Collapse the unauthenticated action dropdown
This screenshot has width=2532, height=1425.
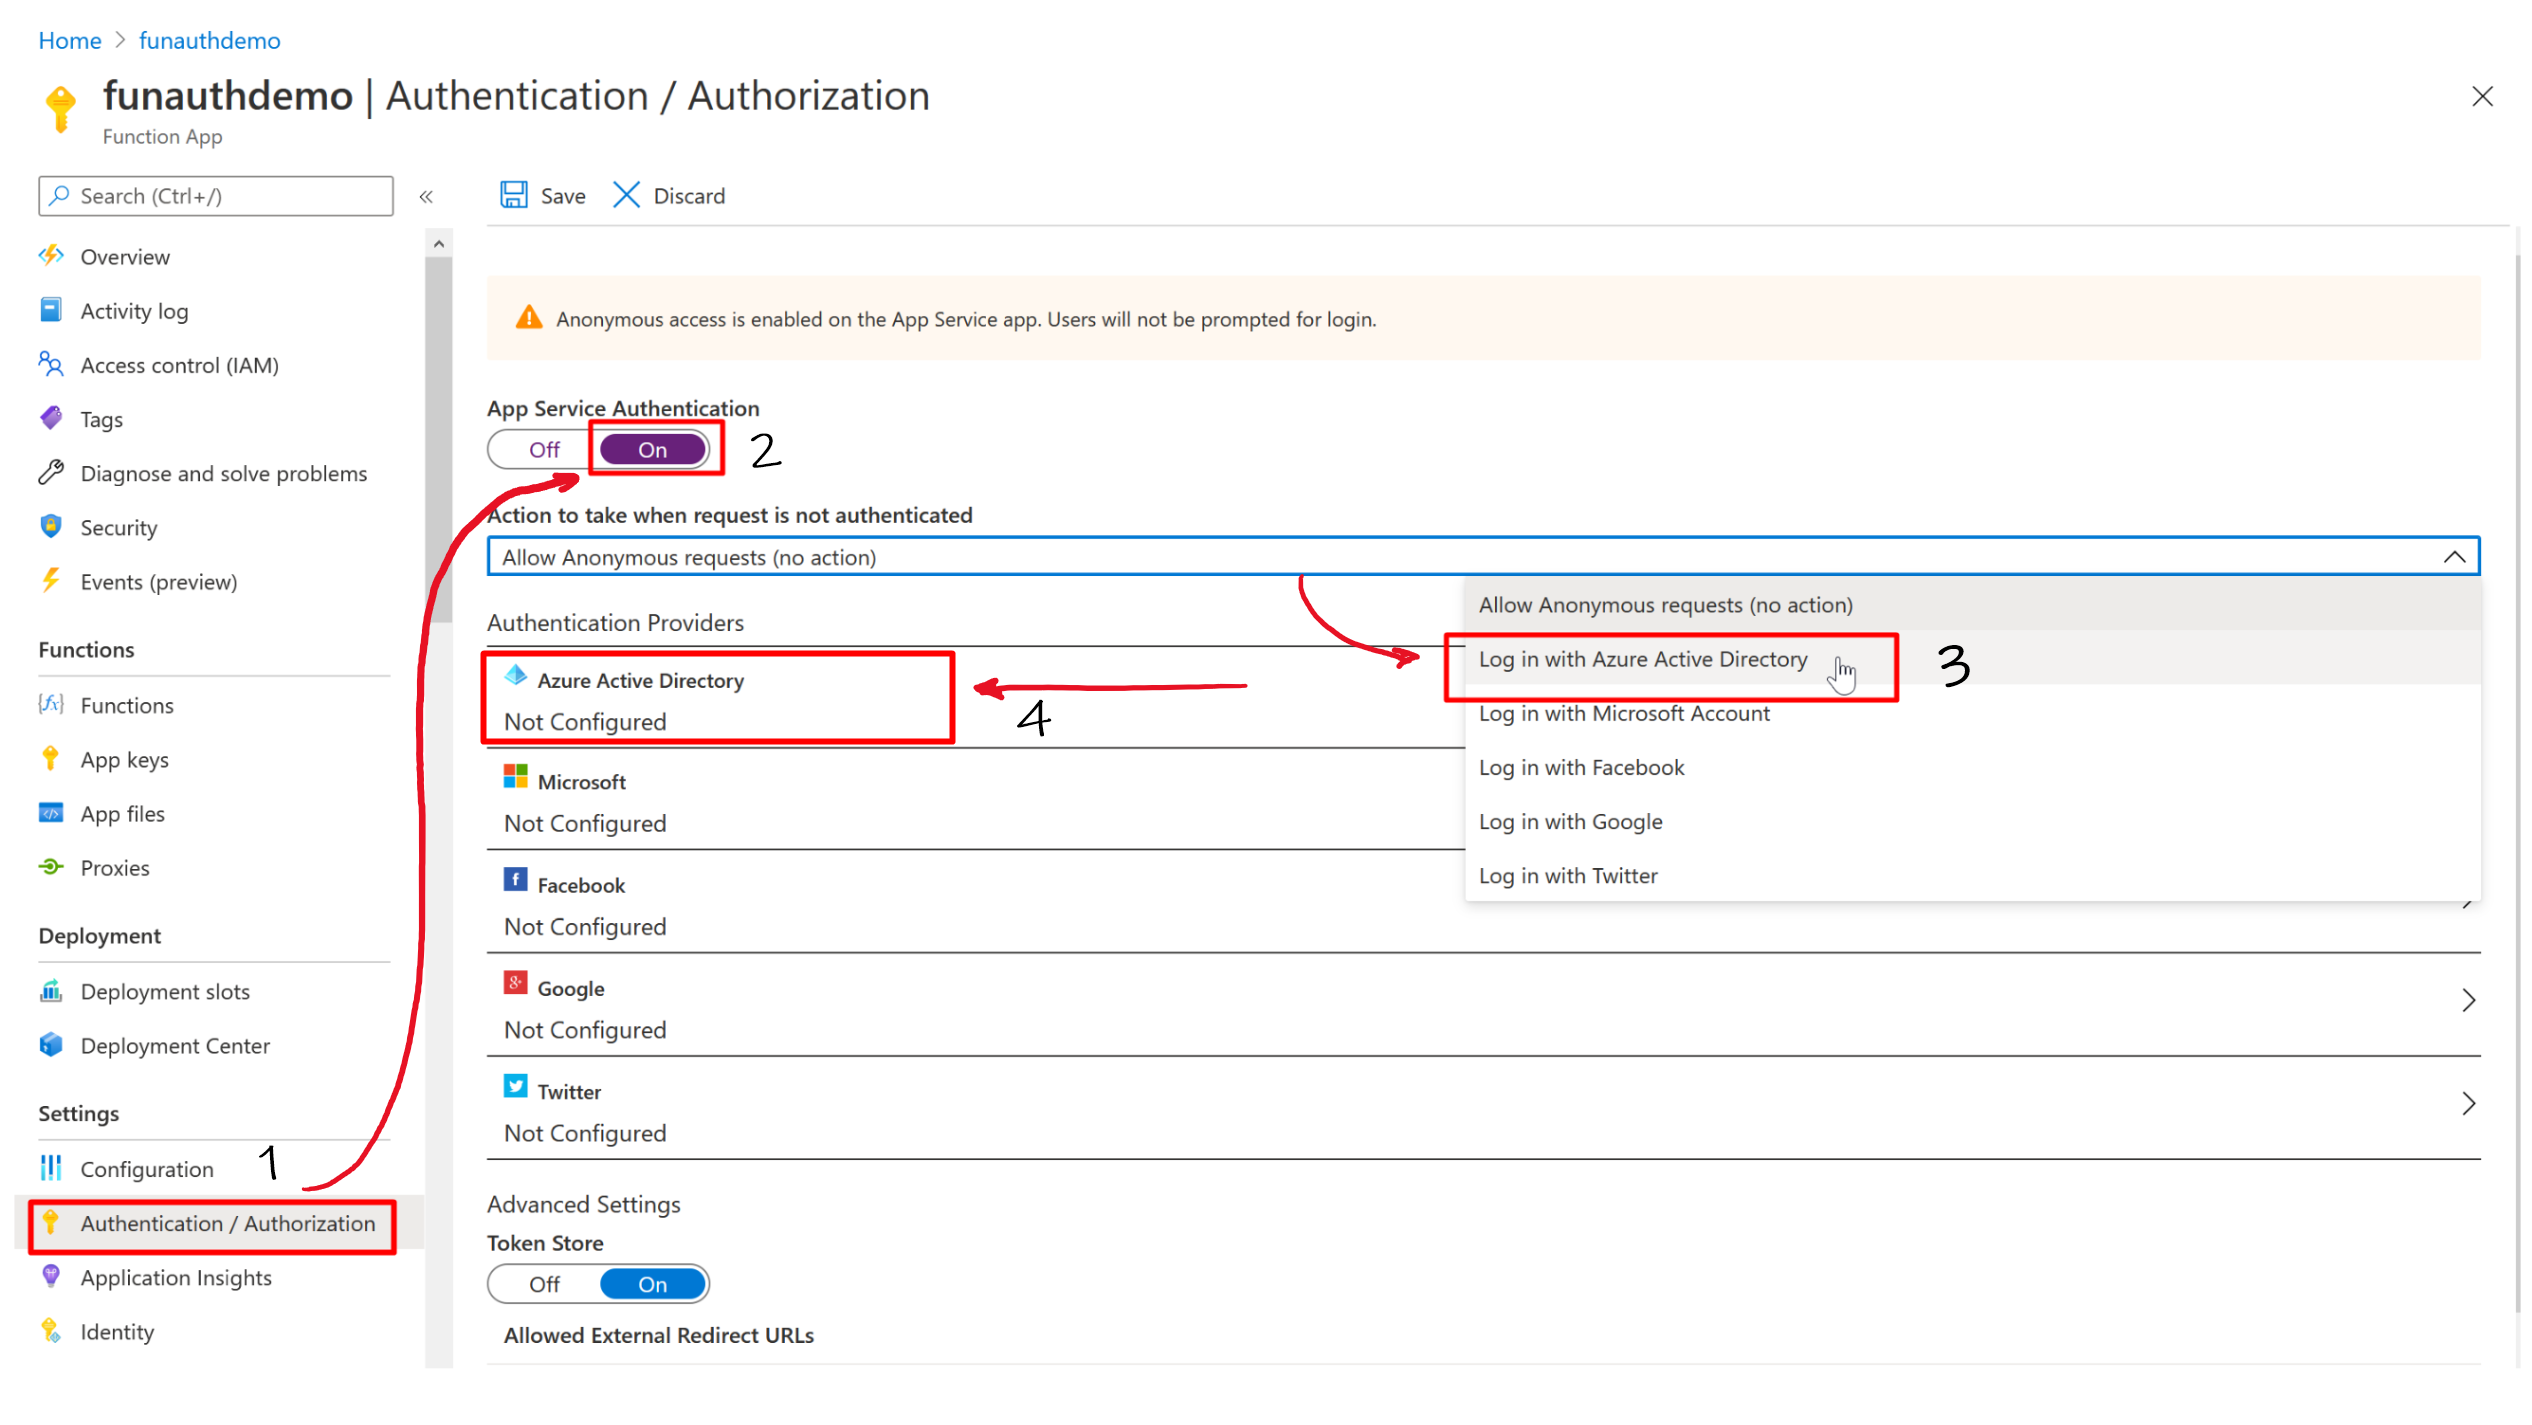coord(2454,557)
